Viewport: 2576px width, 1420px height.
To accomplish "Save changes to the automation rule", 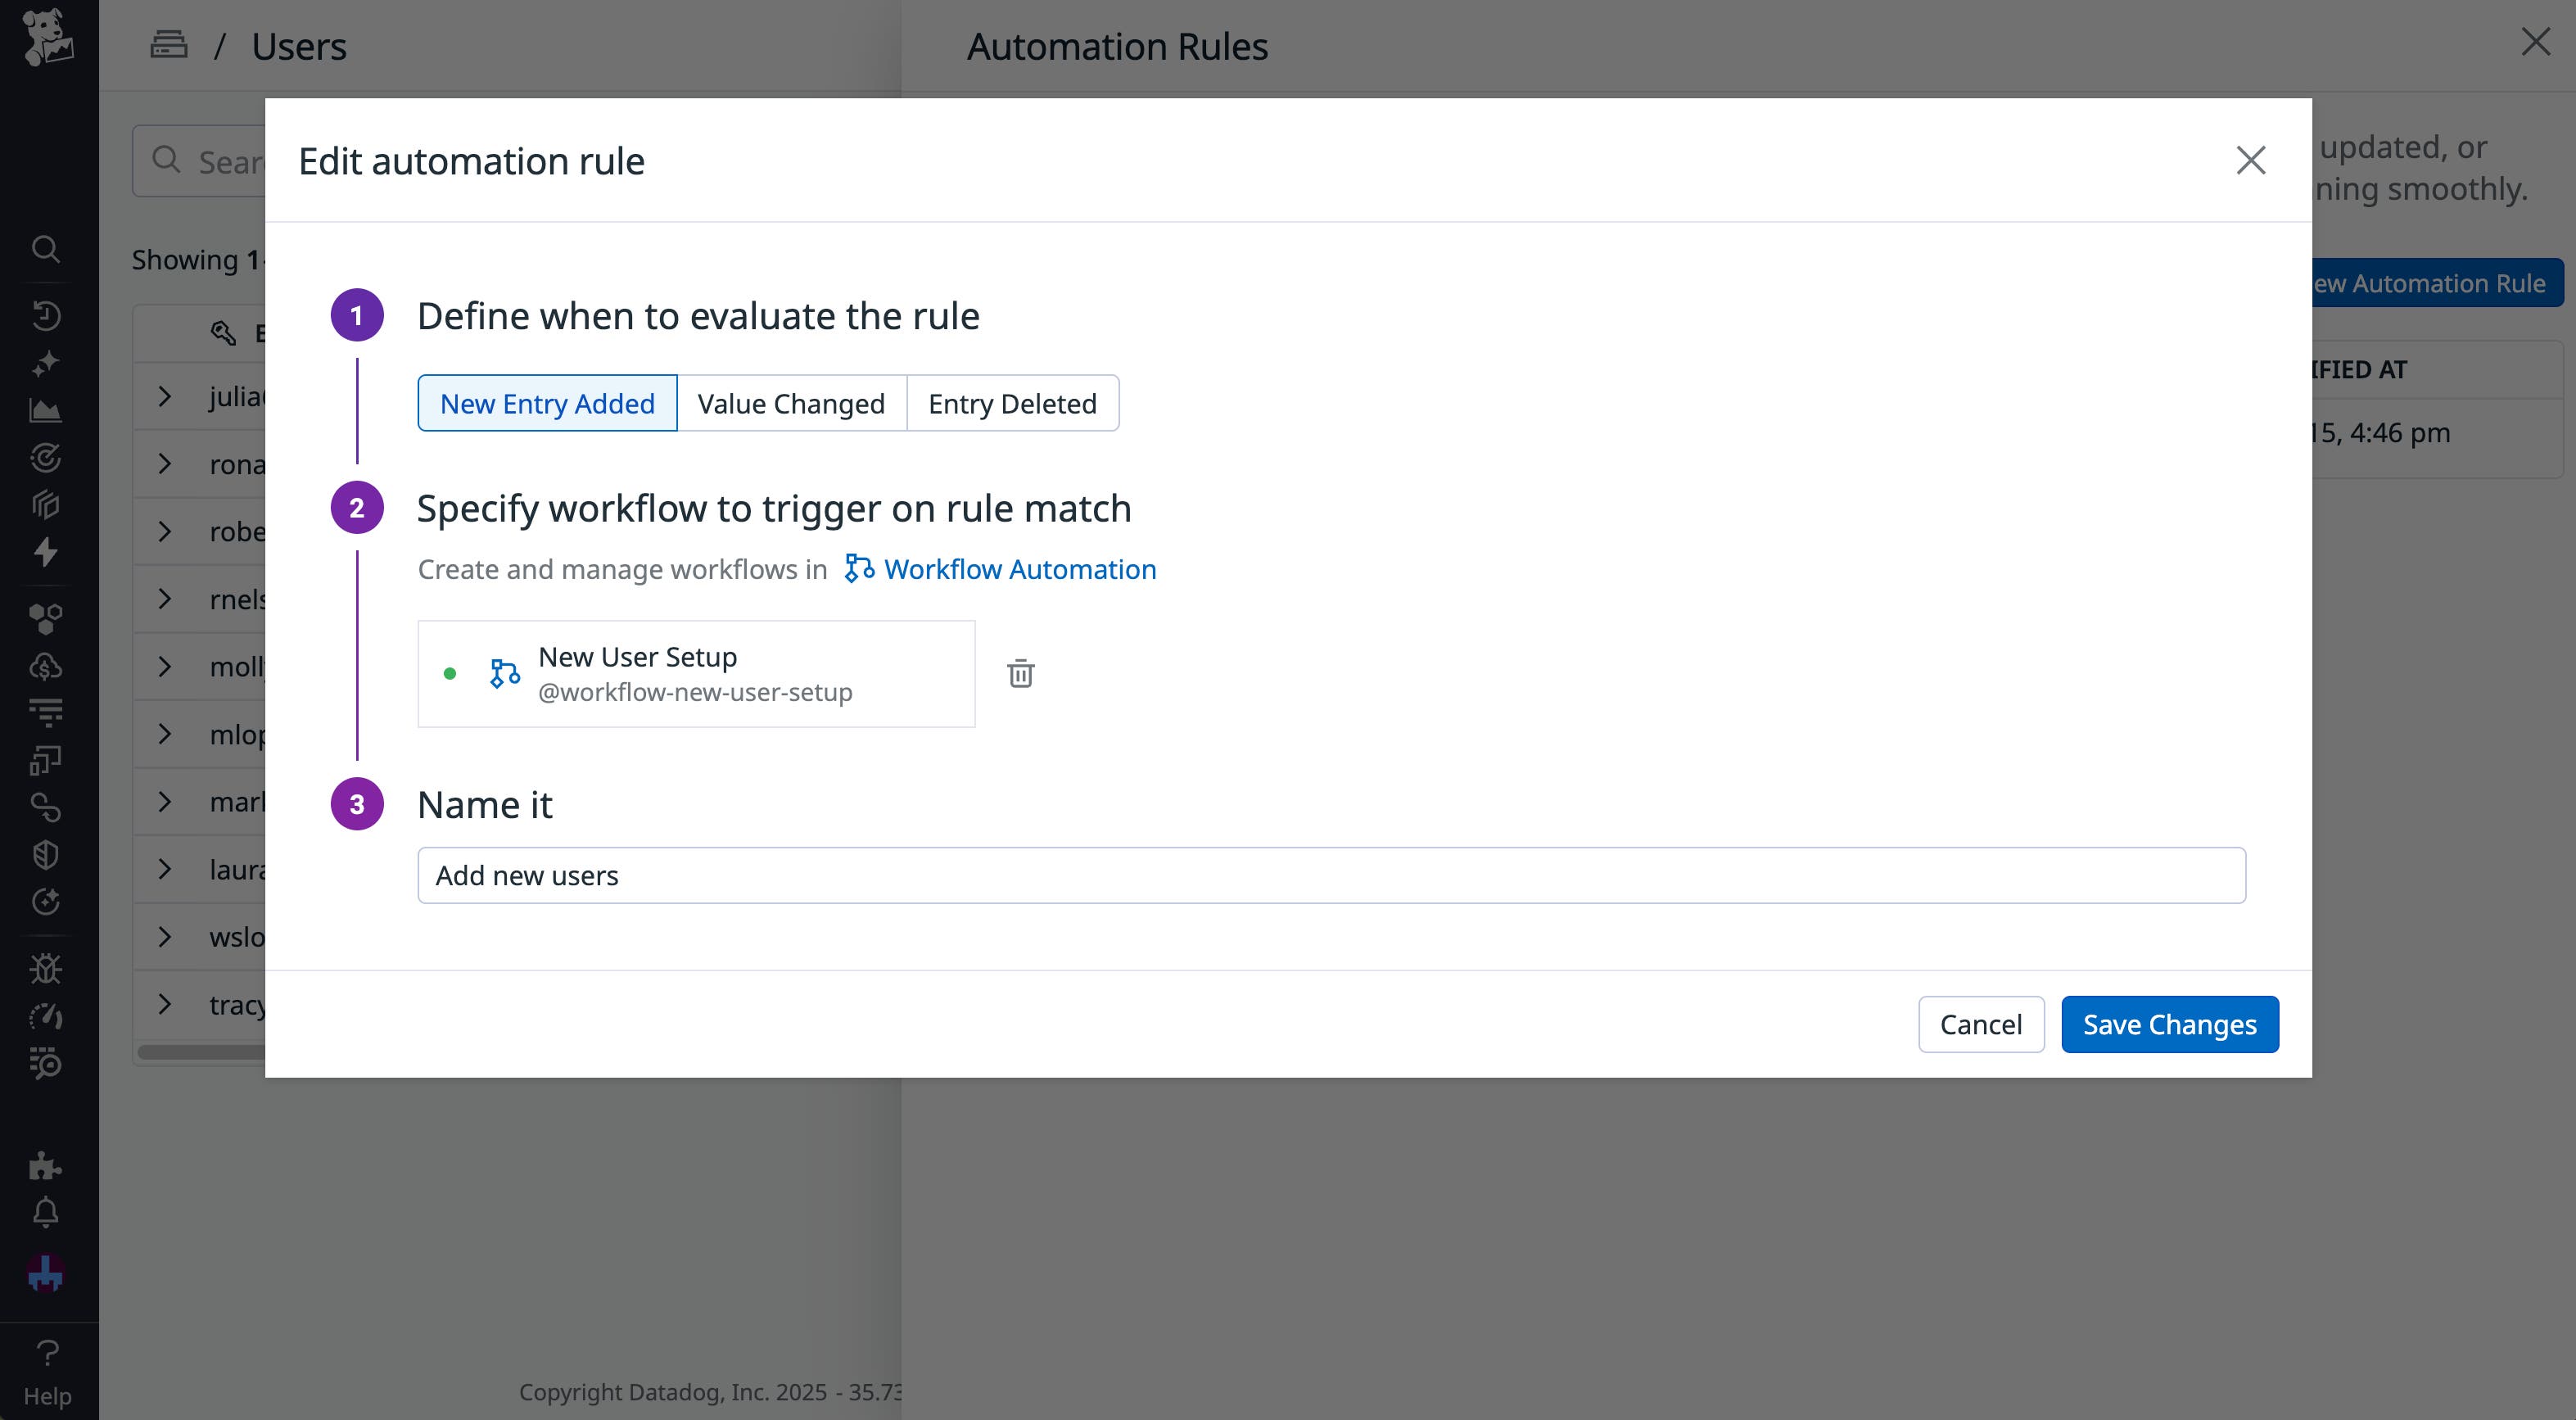I will point(2169,1024).
